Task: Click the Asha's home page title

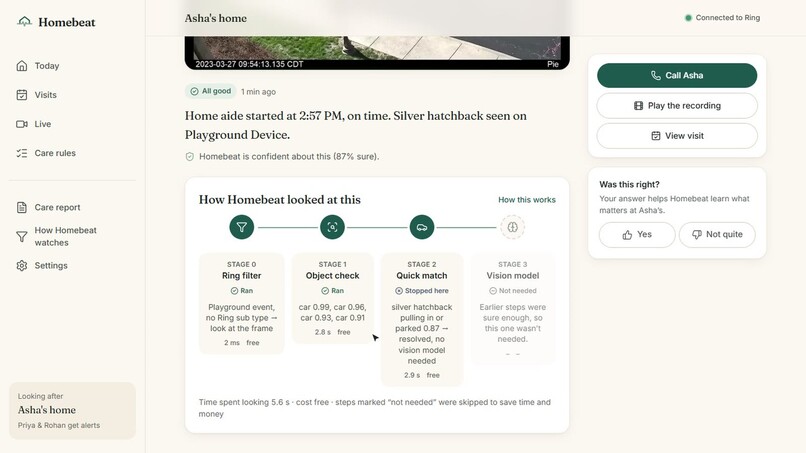Action: pyautogui.click(x=216, y=18)
